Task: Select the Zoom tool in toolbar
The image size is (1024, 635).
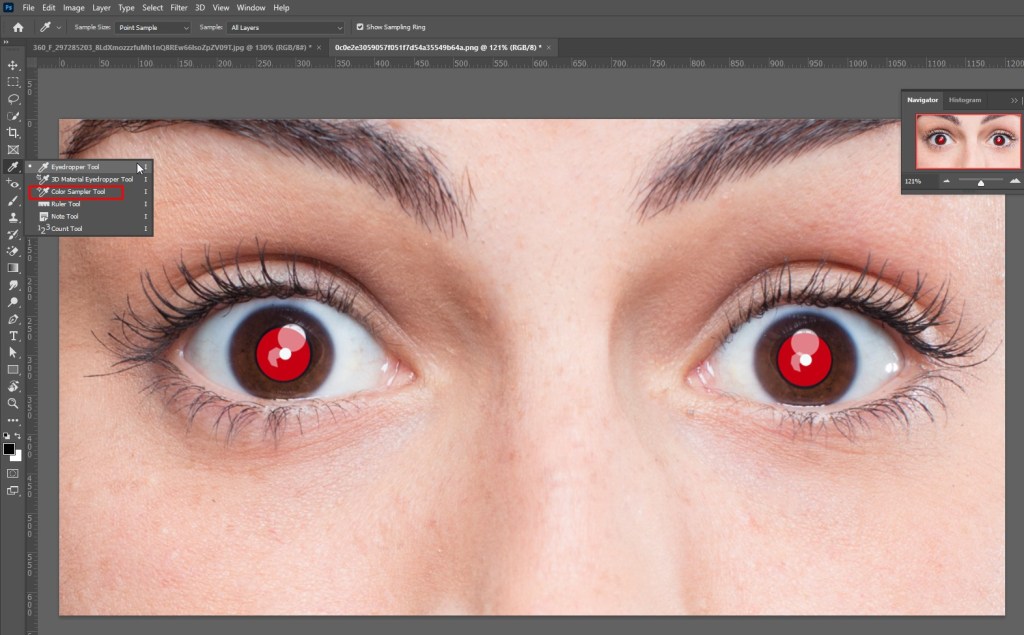Action: click(13, 403)
